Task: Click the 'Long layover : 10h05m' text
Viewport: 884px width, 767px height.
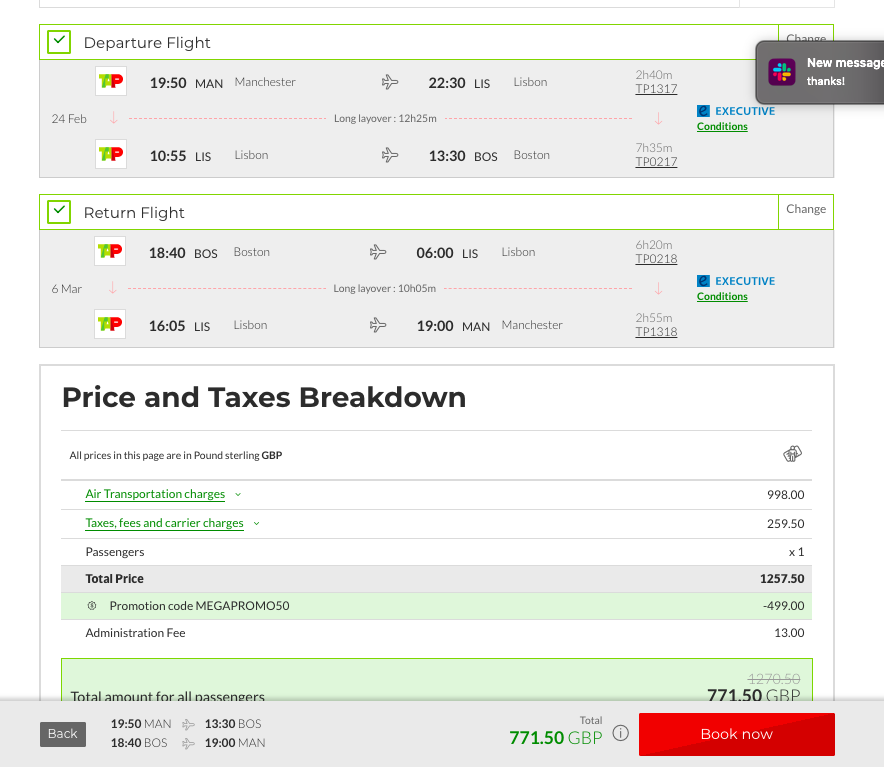Action: coord(384,288)
